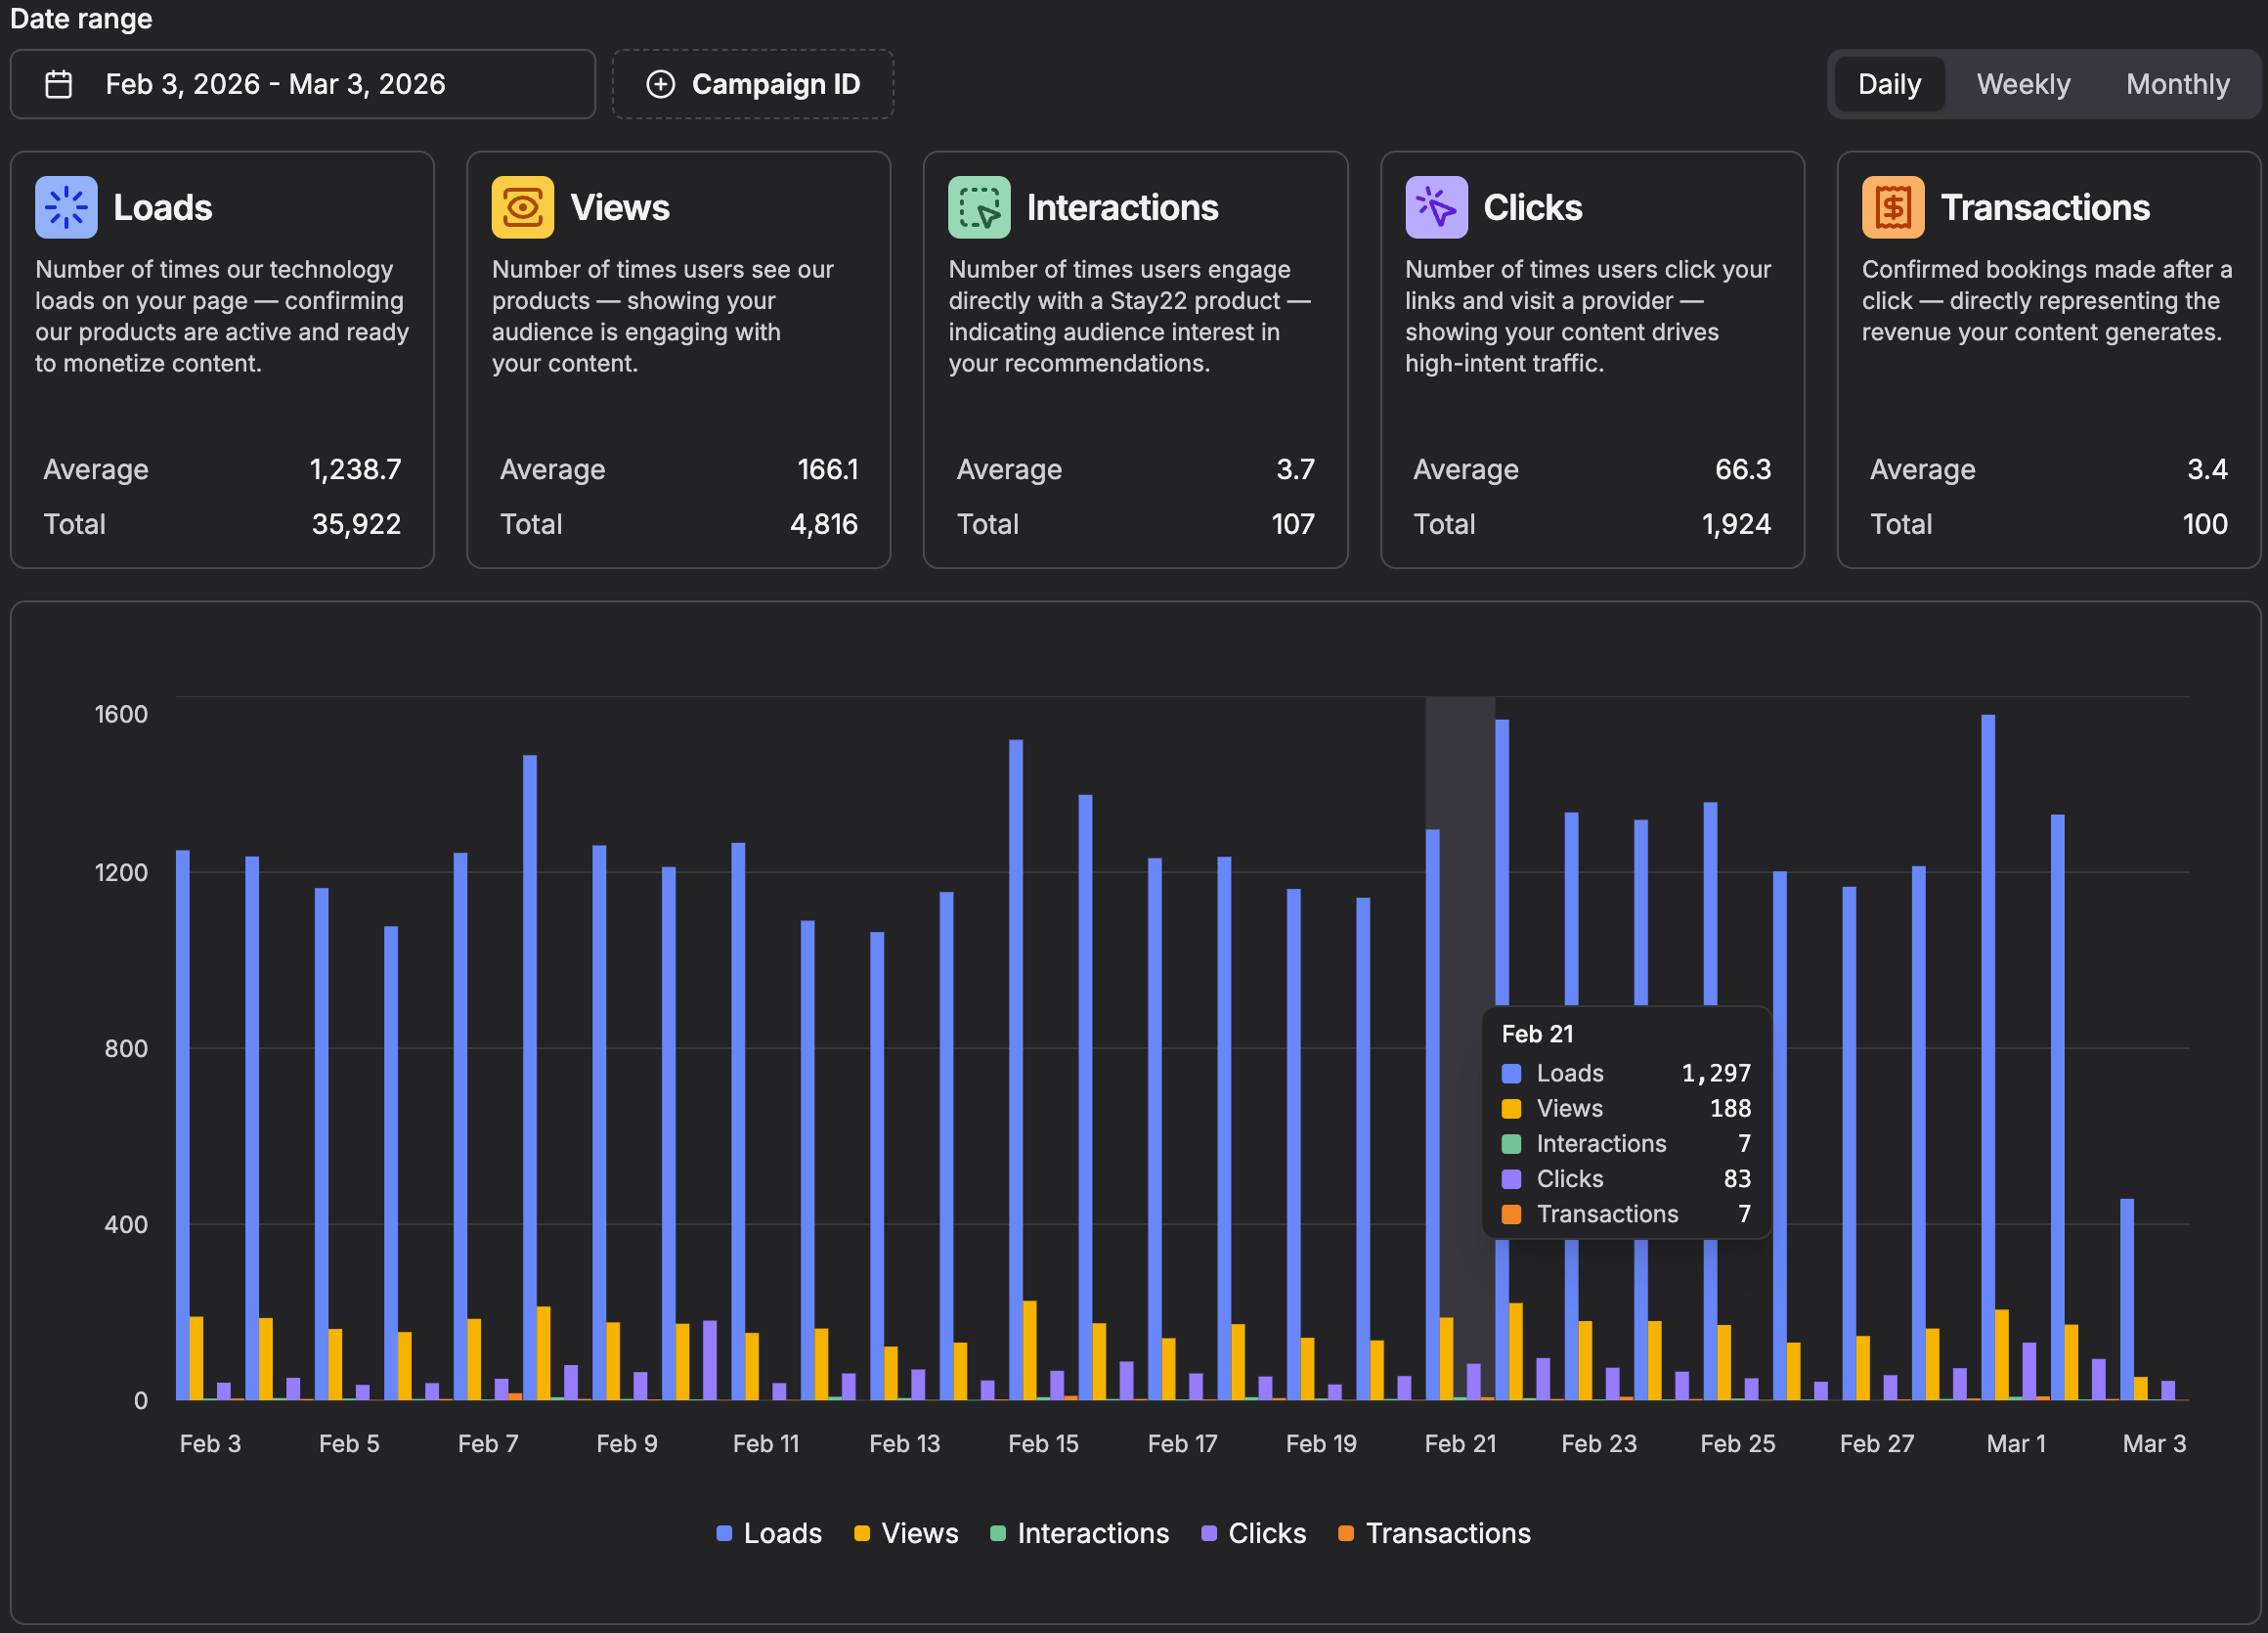Click the tall Loads bar for Mar 1
This screenshot has width=2268, height=1633.
click(x=1988, y=1050)
